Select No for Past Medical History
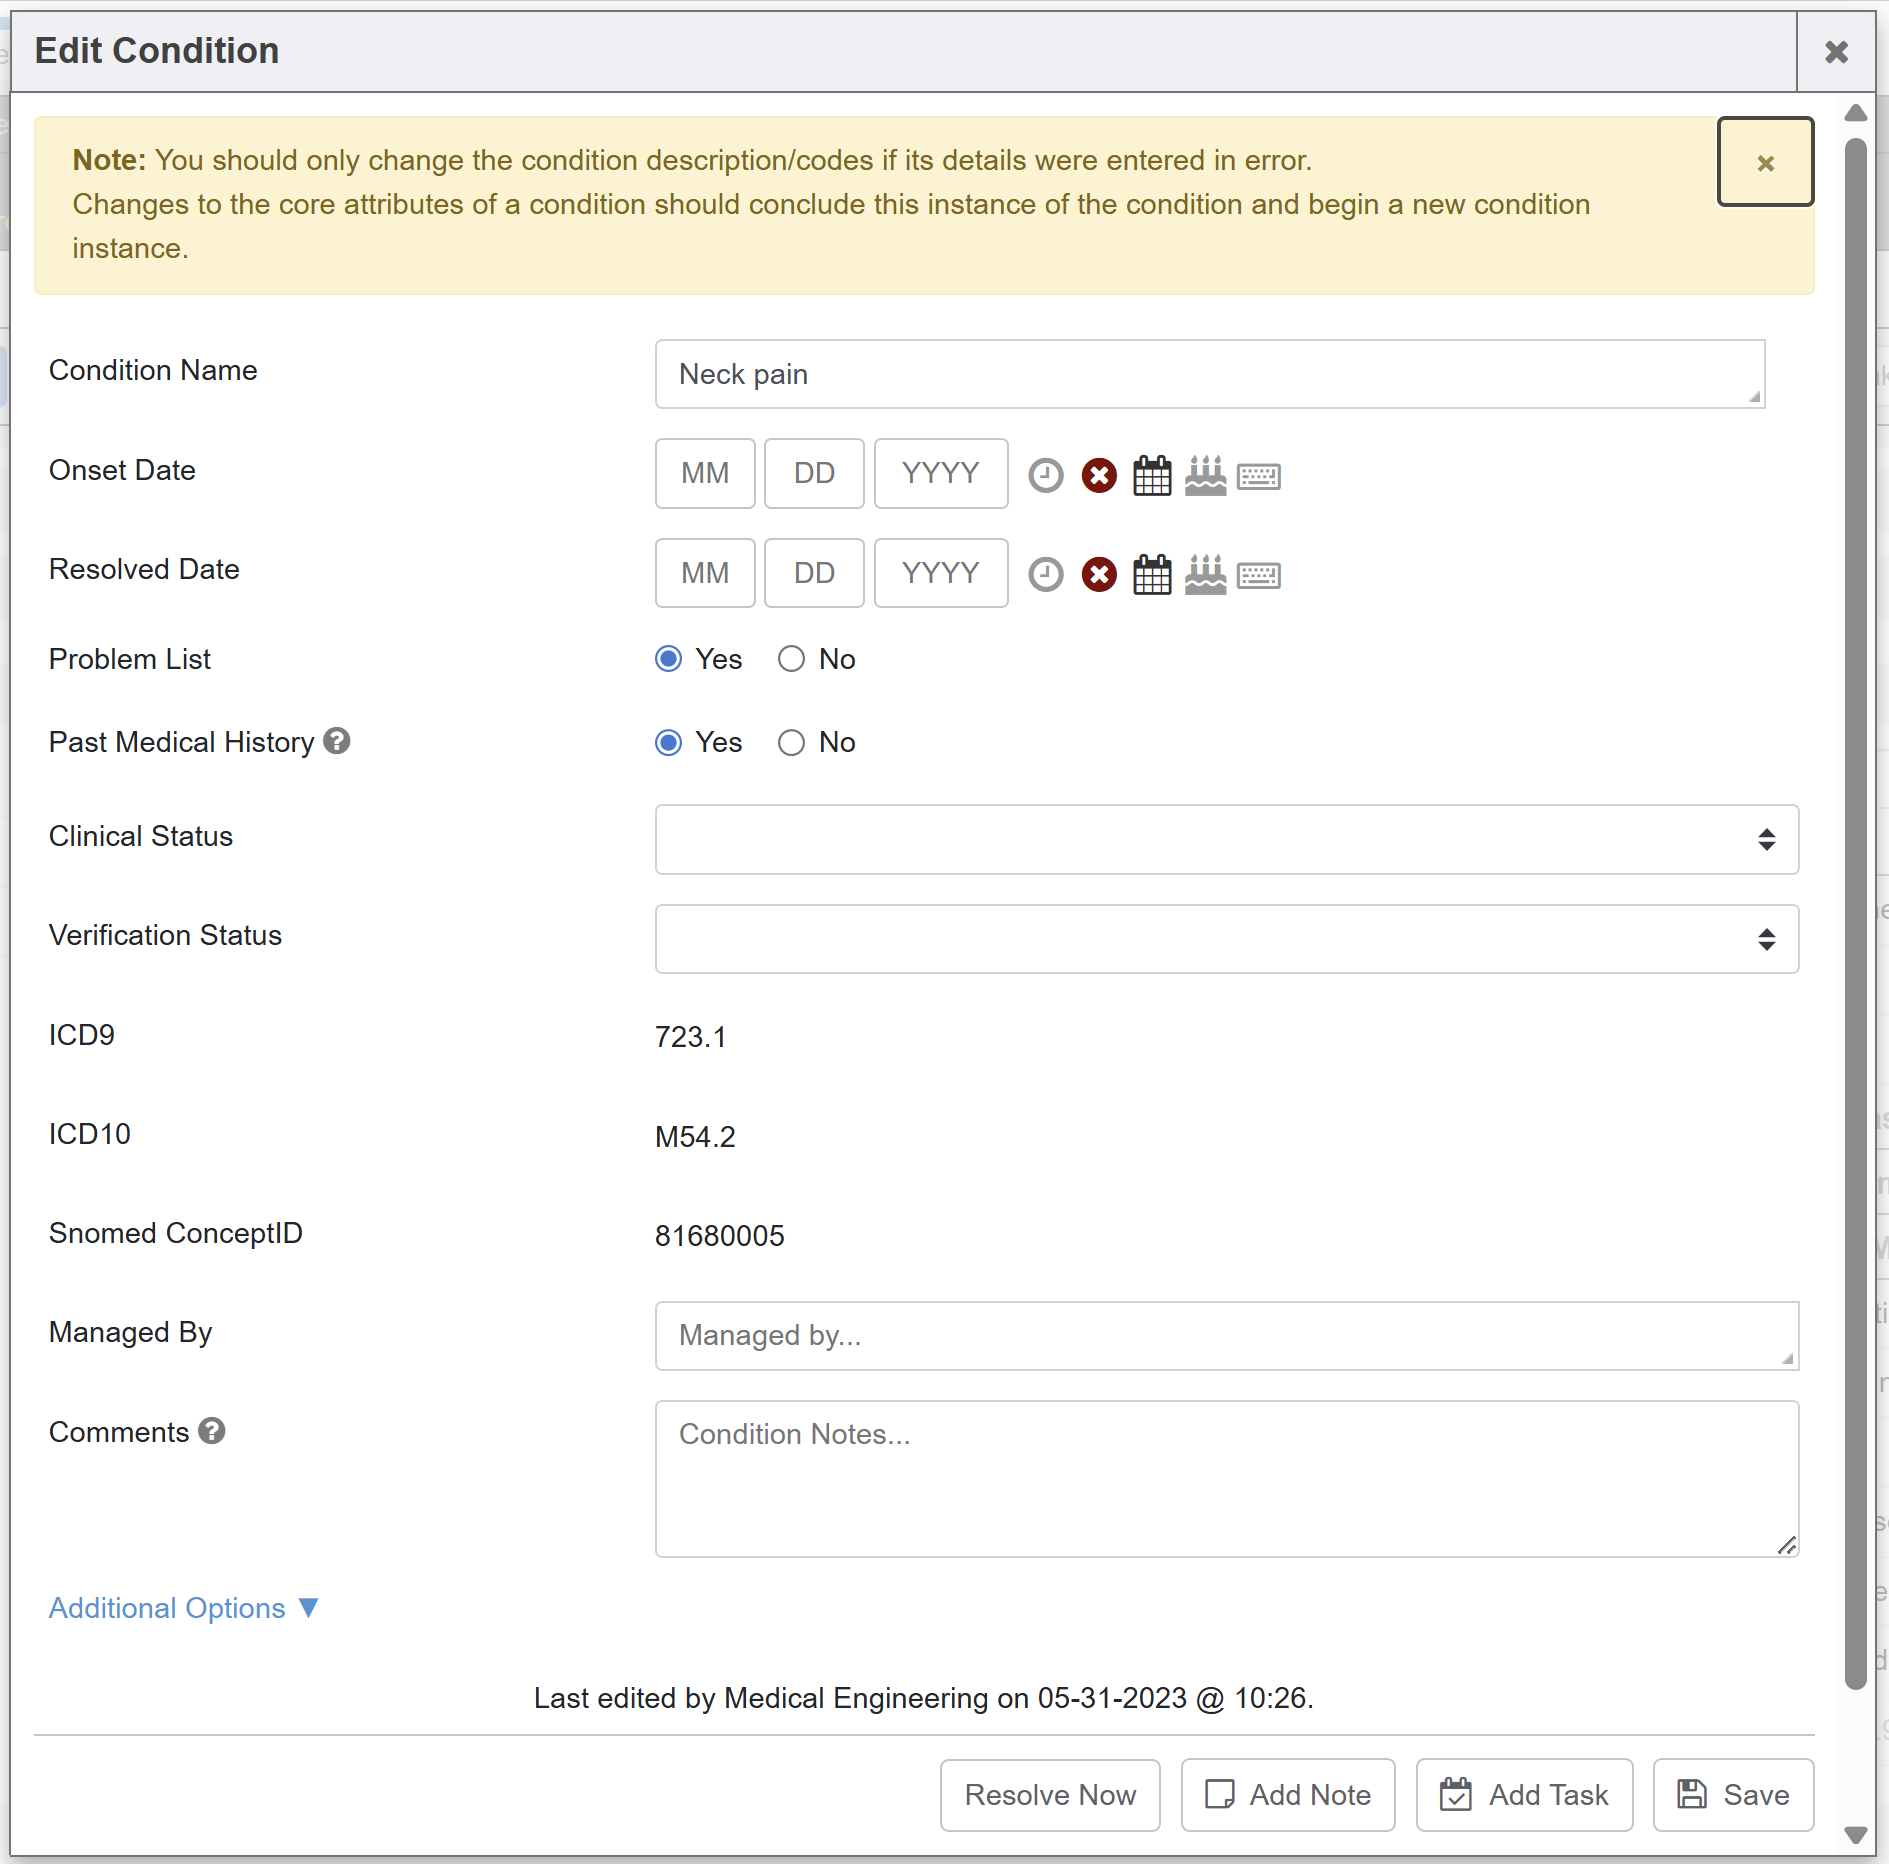 791,742
